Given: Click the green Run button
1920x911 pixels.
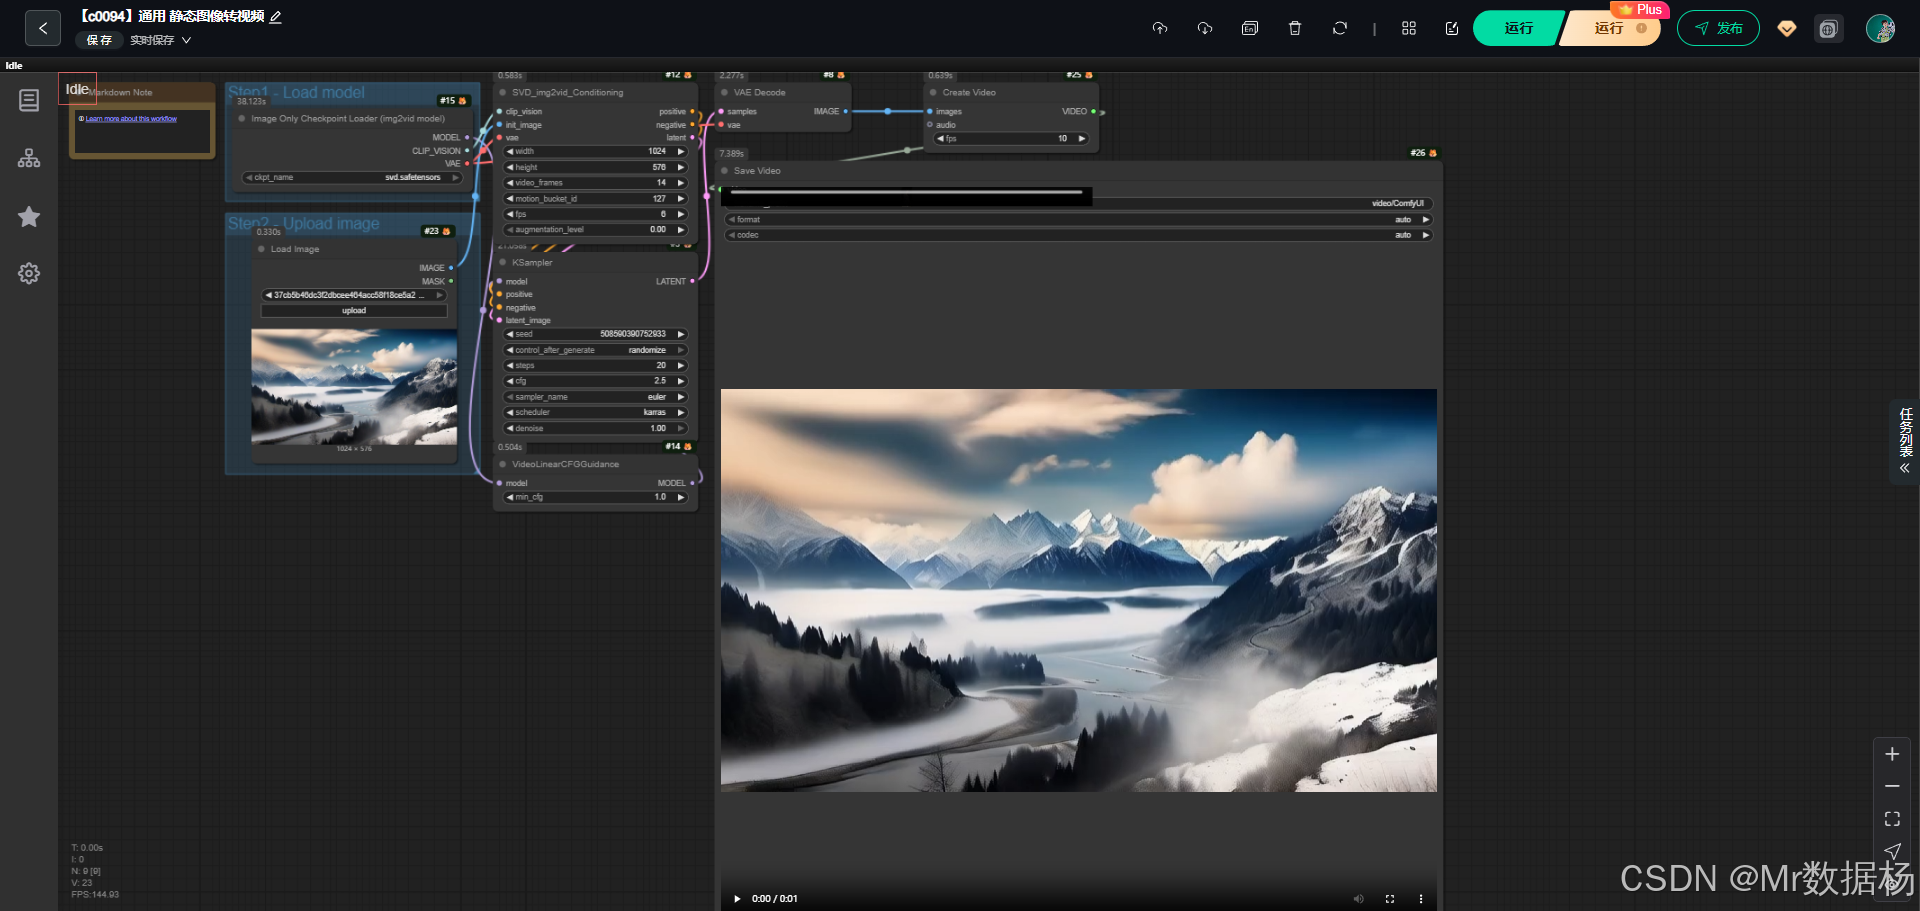Looking at the screenshot, I should 1518,28.
